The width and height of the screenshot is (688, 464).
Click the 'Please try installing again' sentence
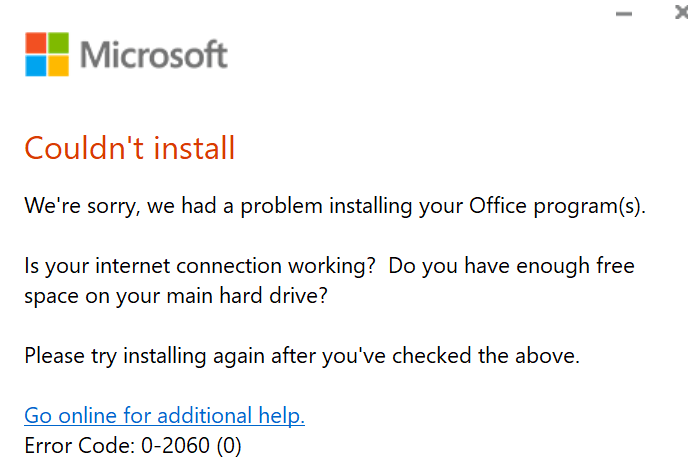pos(301,355)
